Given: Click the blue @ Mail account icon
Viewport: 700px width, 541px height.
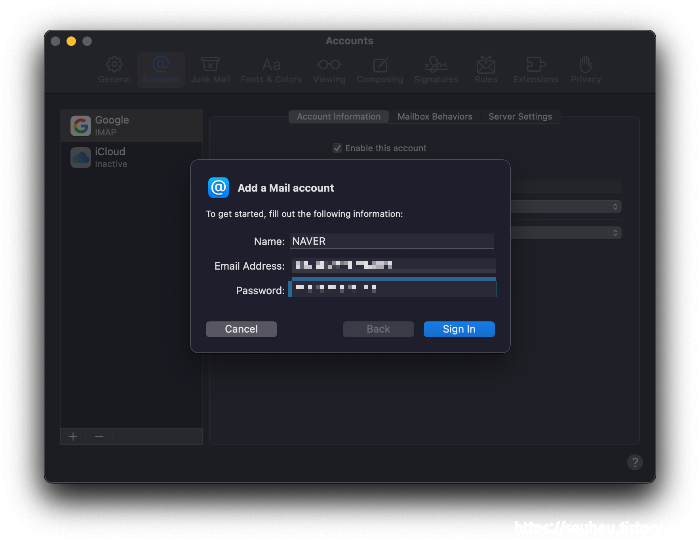Looking at the screenshot, I should click(218, 187).
